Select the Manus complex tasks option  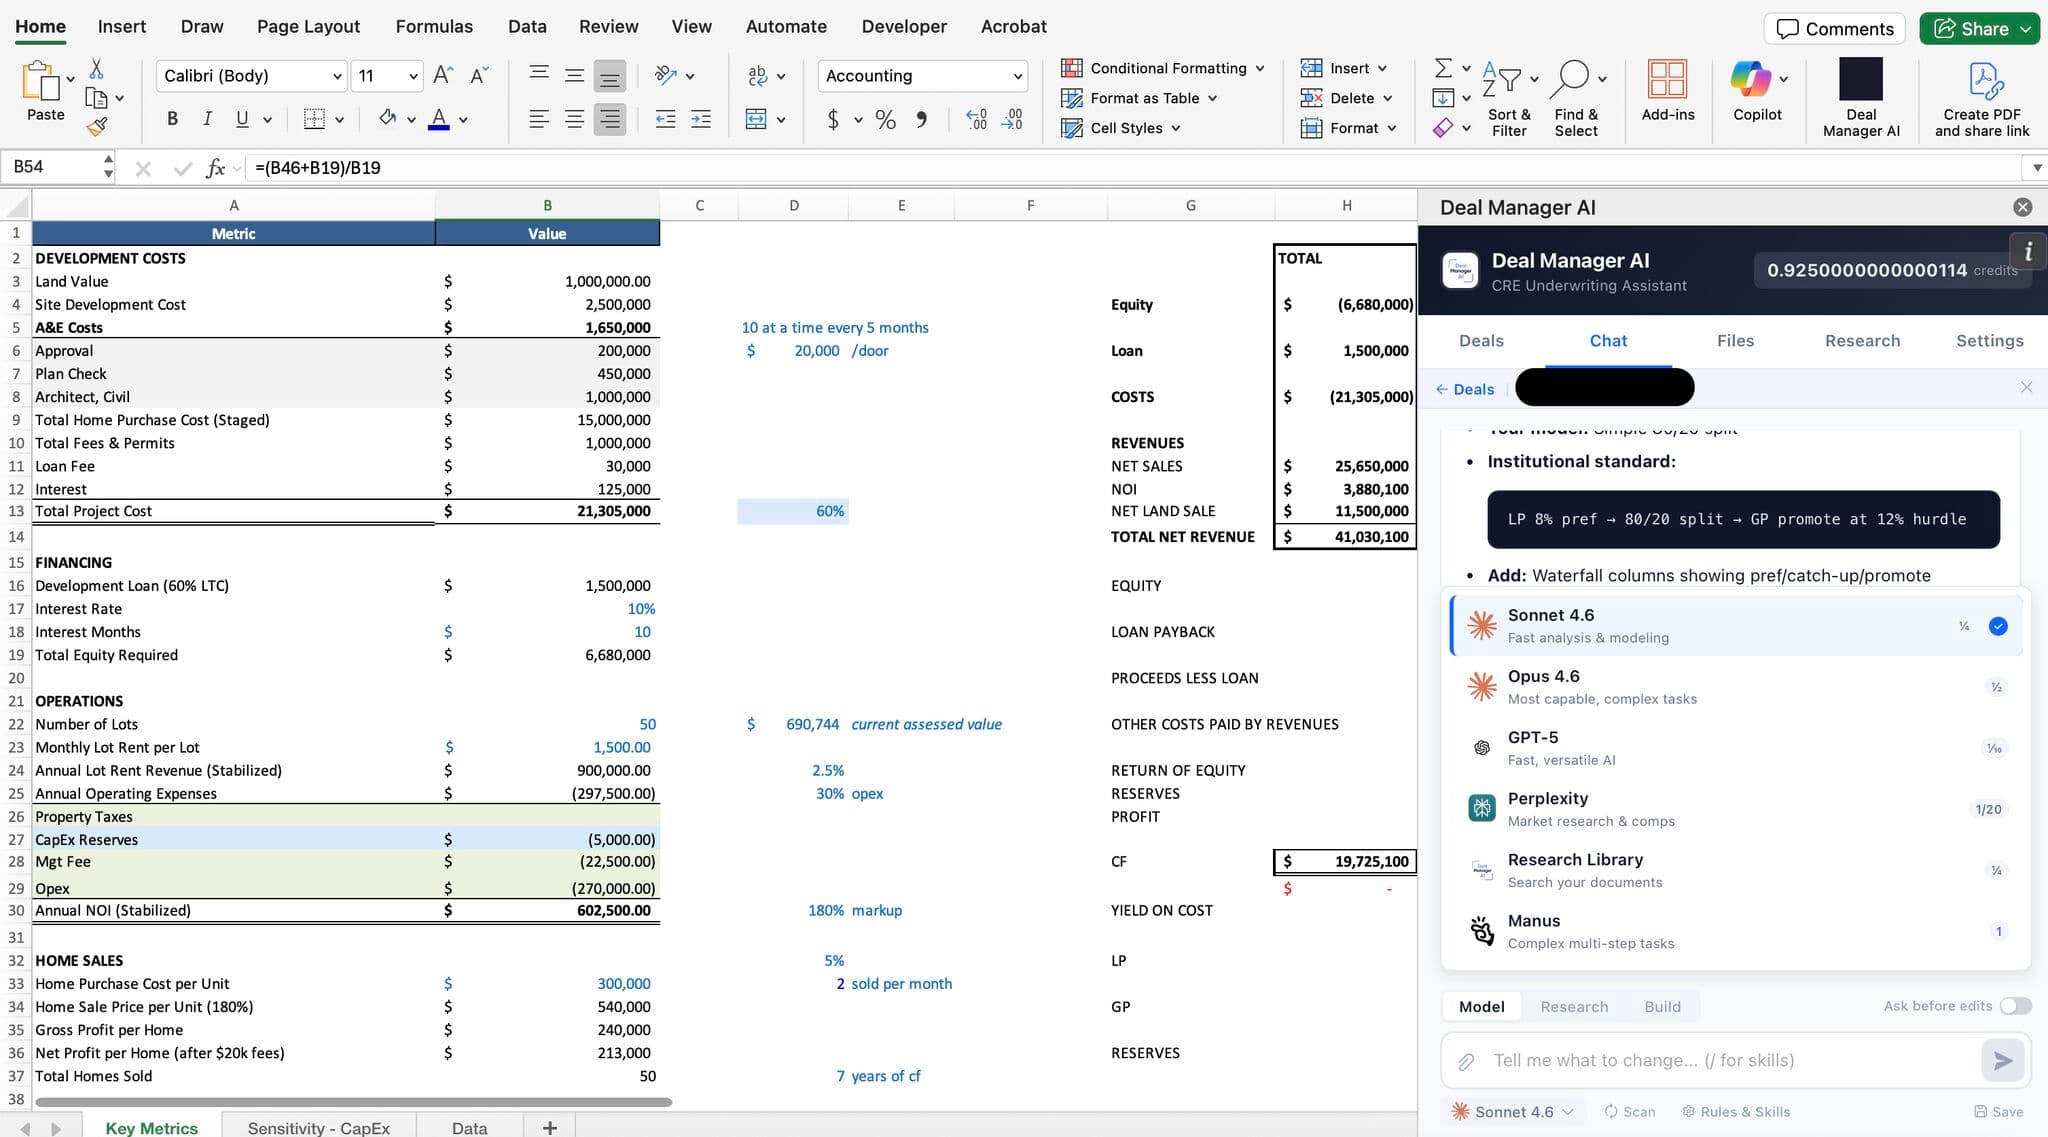point(1736,931)
